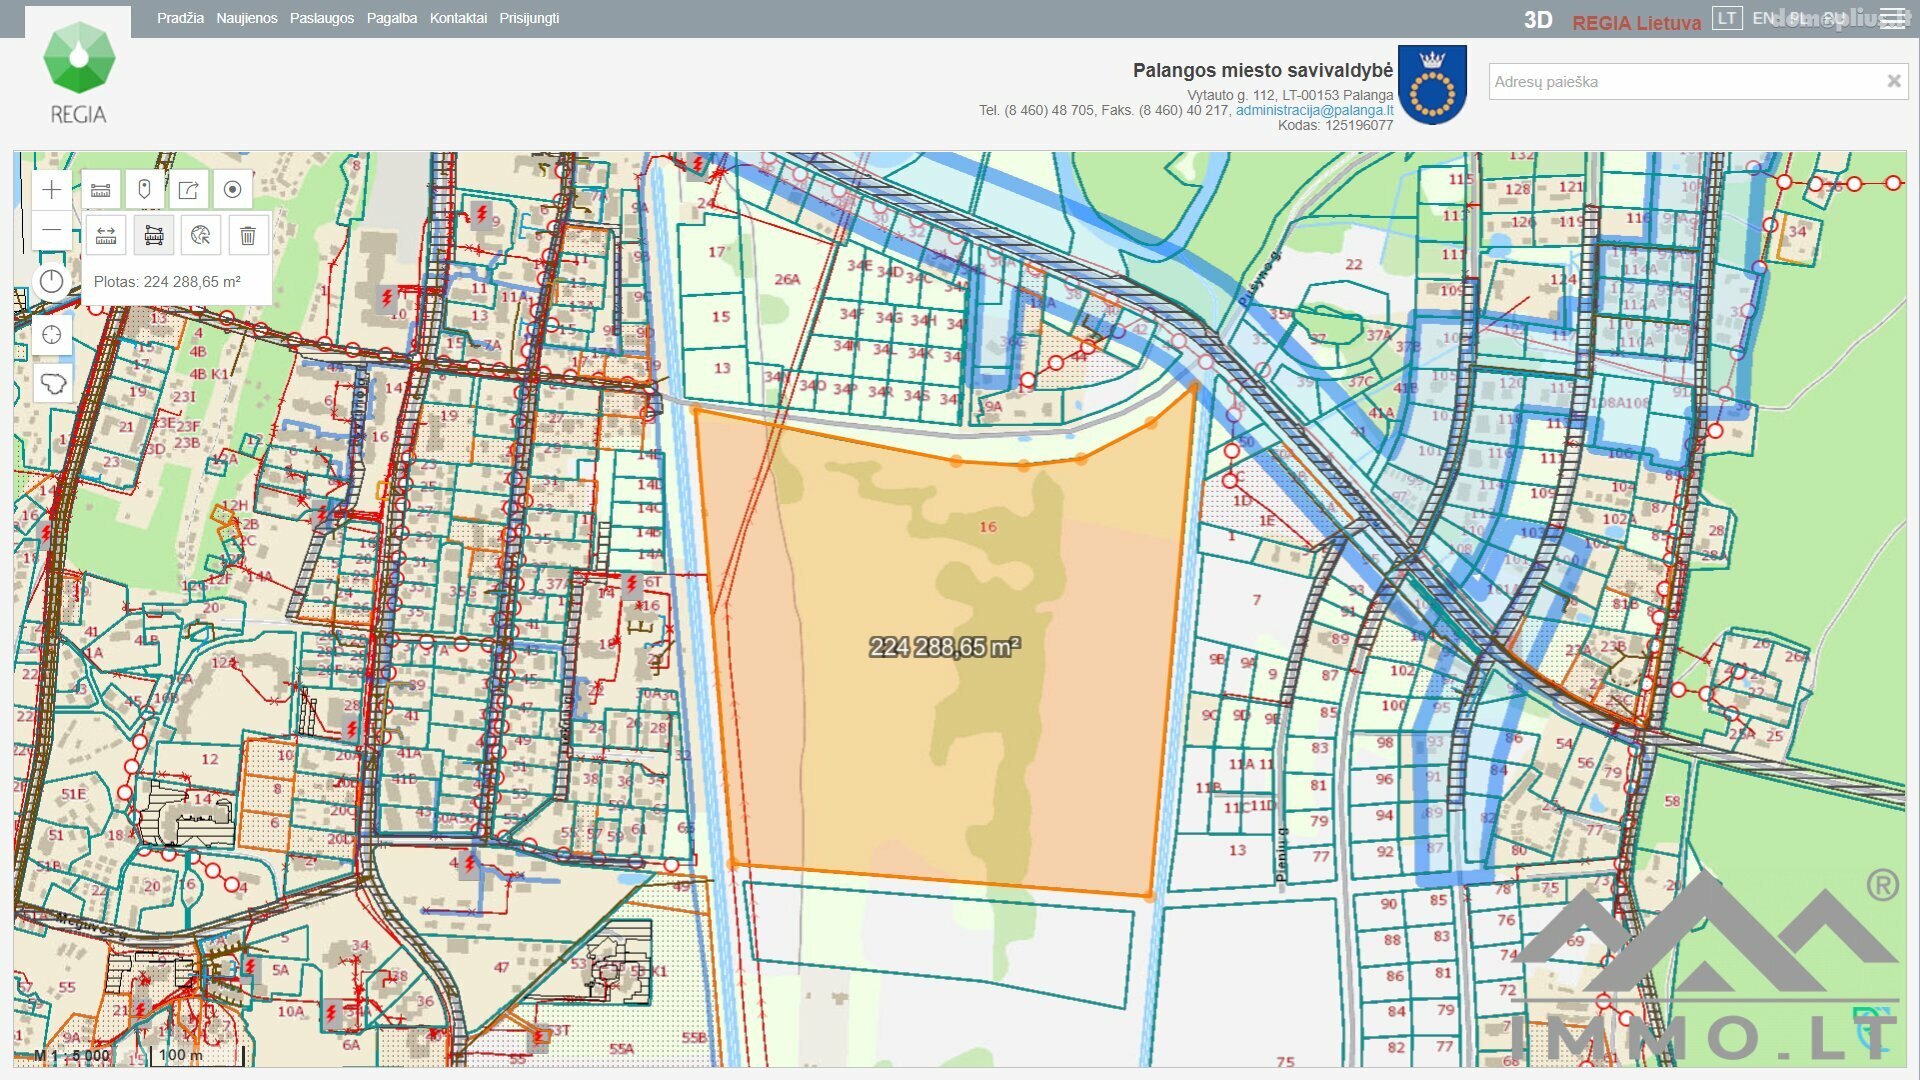Click the bottom-right vertex of the polygon
The width and height of the screenshot is (1920, 1080).
click(x=1150, y=897)
